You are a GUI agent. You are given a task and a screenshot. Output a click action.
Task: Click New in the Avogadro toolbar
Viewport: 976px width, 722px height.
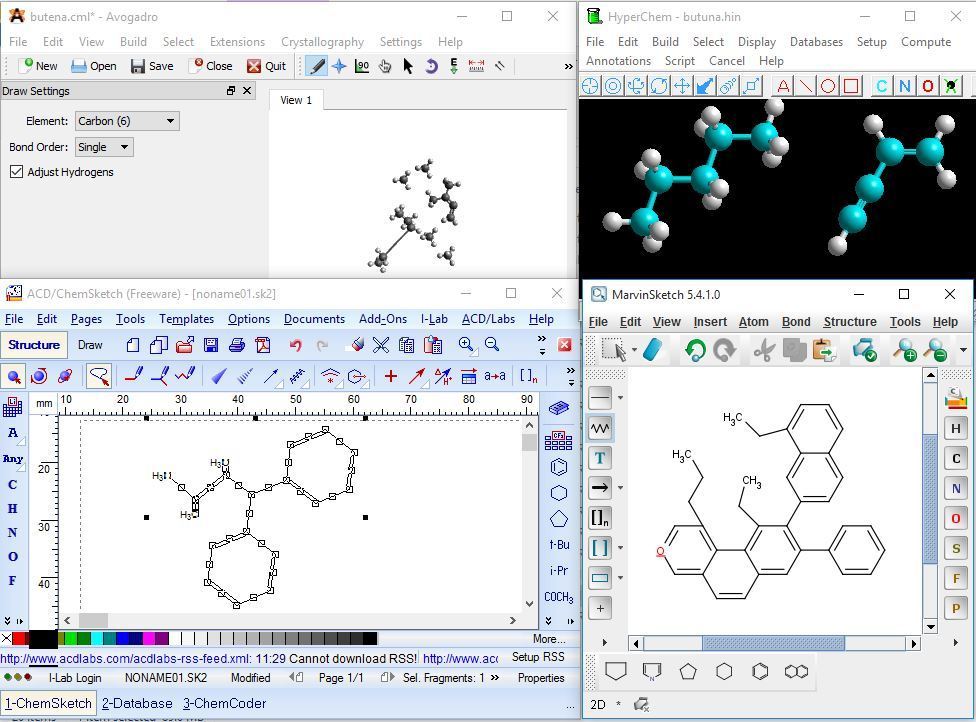(x=39, y=66)
